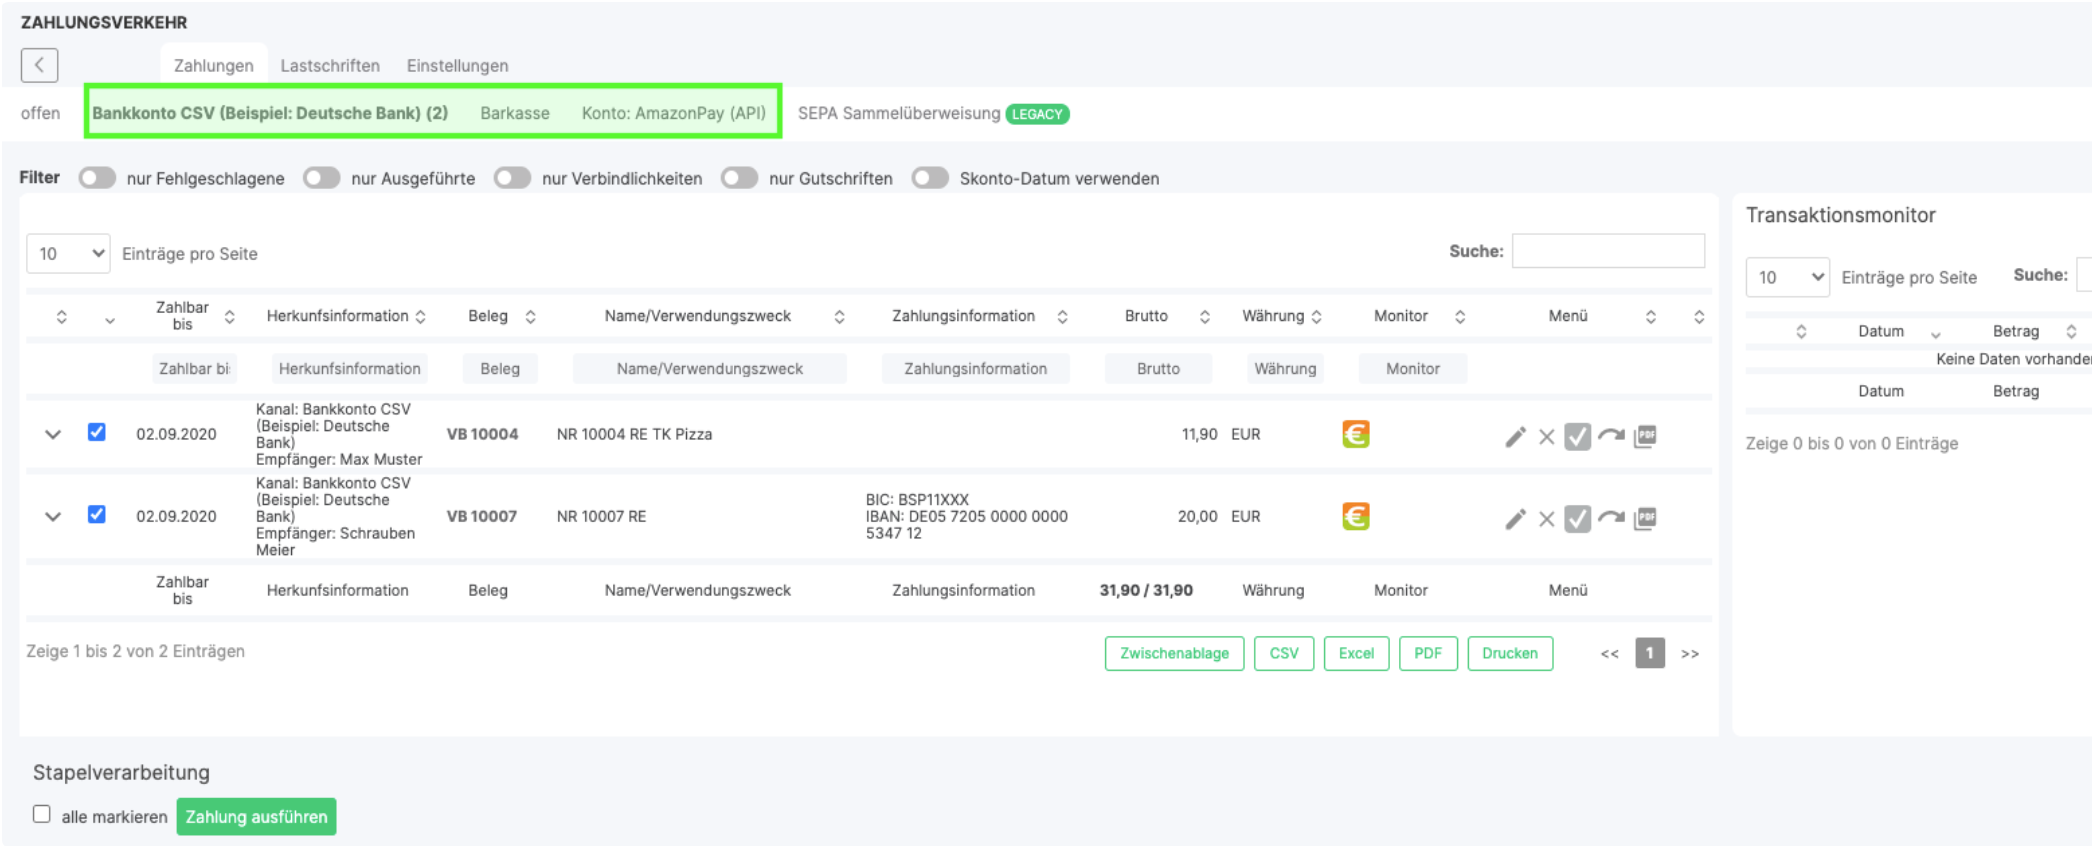Click the payments table Suche input field

click(x=1607, y=251)
